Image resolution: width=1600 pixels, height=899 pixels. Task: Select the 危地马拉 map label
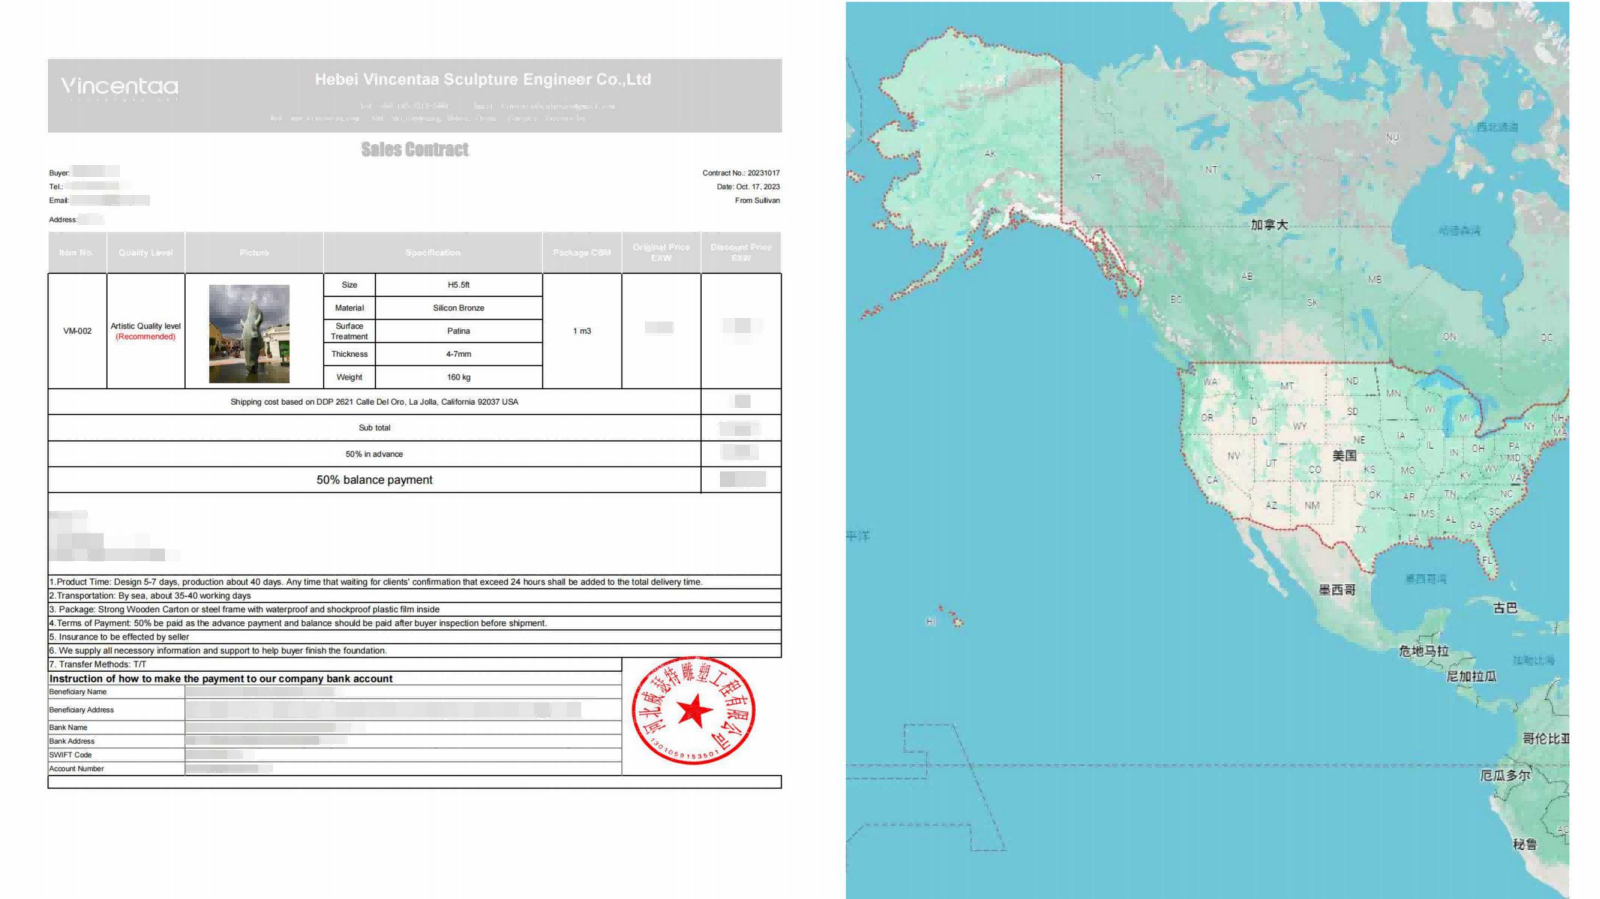[x=1423, y=651]
